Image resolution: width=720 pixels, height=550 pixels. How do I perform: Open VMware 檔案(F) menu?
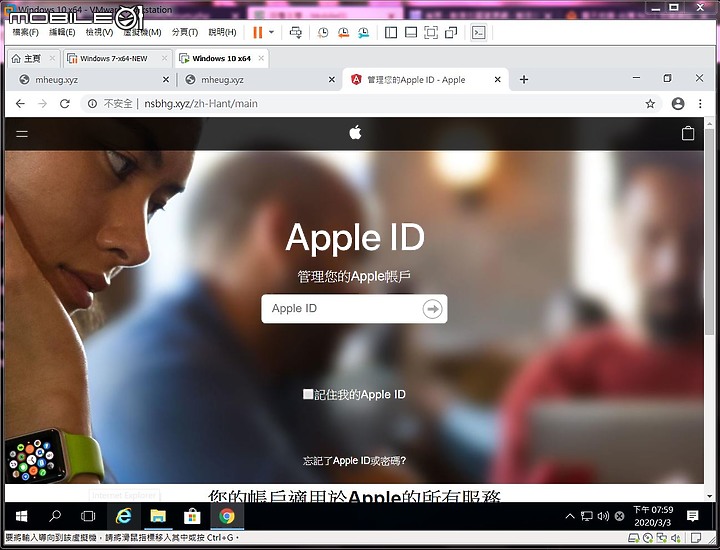25,32
